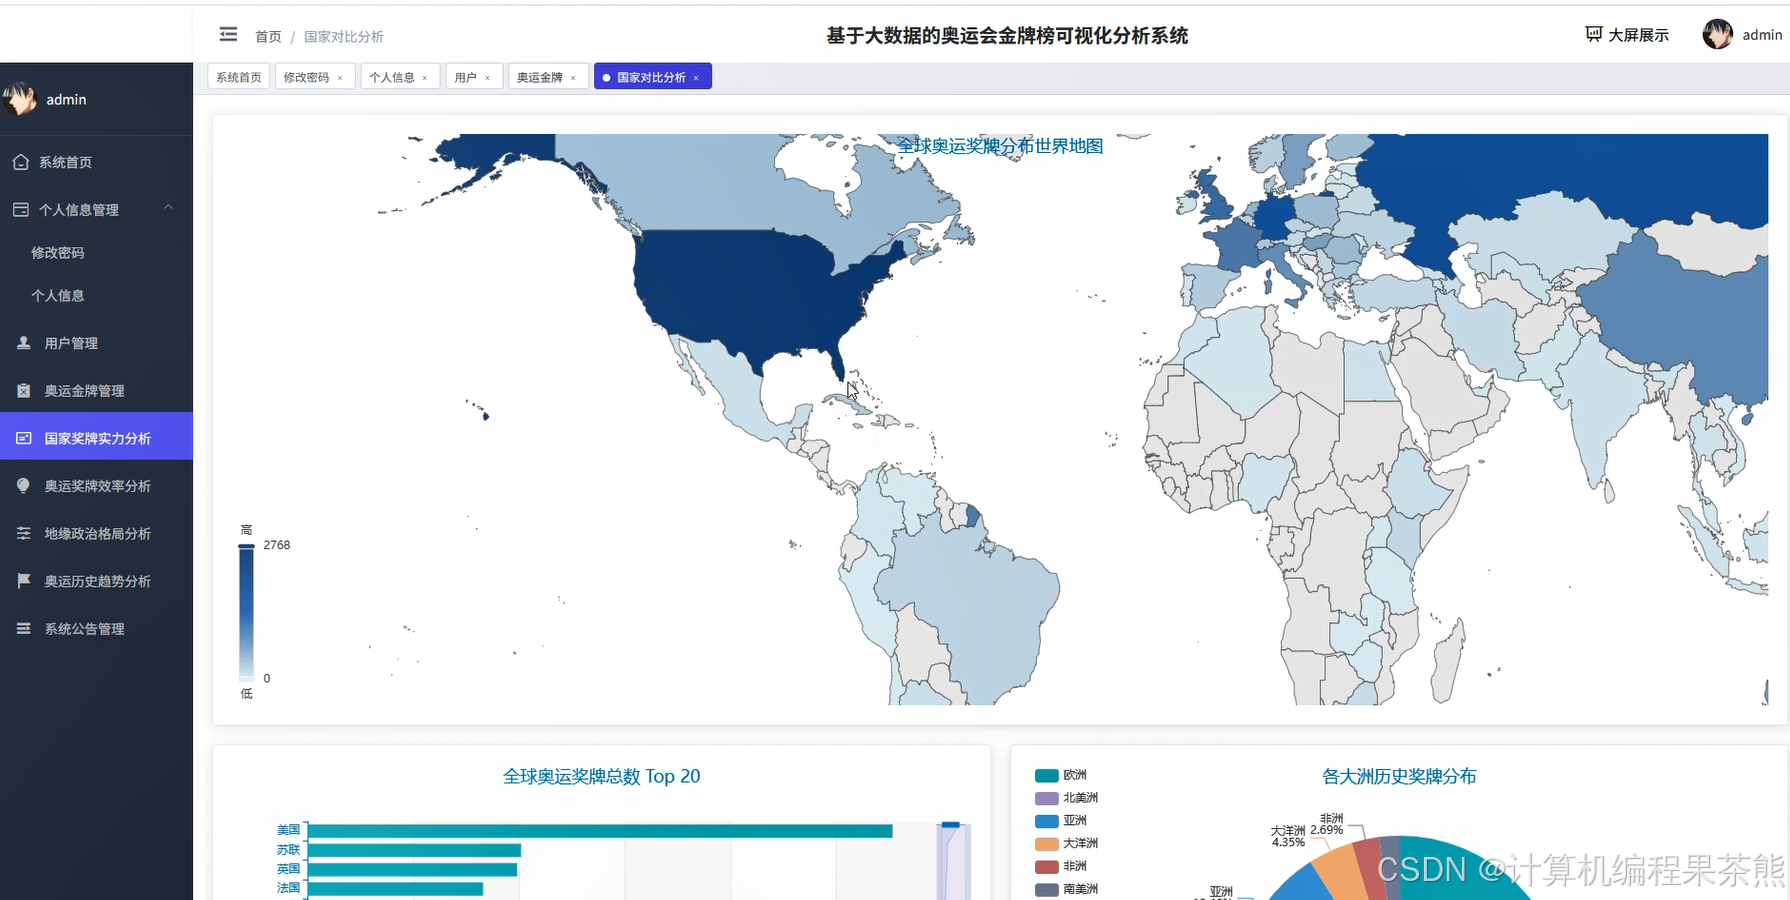Select the 国家奖牌实力分析 sidebar icon

pos(24,438)
